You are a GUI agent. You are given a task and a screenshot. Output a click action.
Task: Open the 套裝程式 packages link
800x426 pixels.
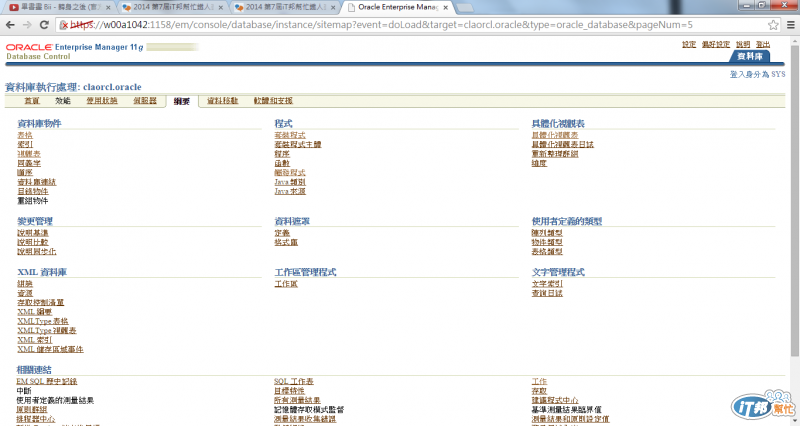(x=290, y=135)
